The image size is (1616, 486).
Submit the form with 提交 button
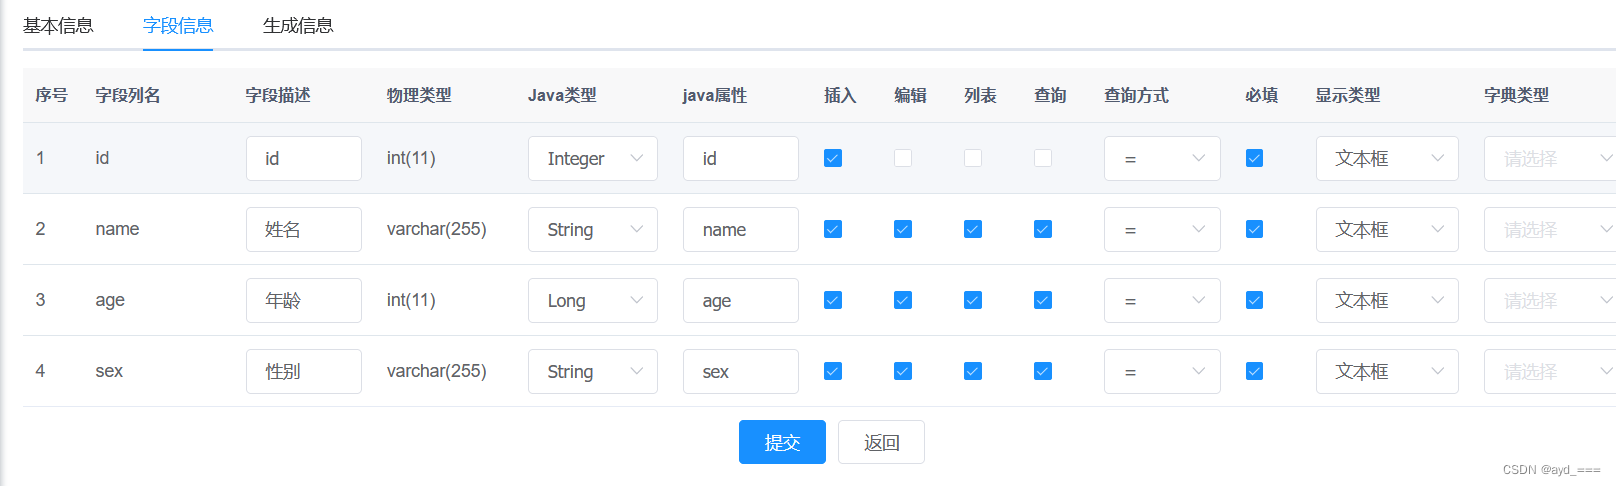point(782,442)
